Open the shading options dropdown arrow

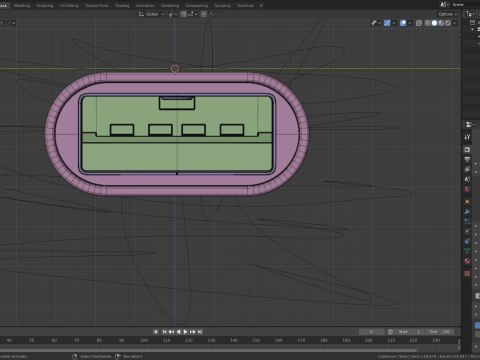click(454, 23)
